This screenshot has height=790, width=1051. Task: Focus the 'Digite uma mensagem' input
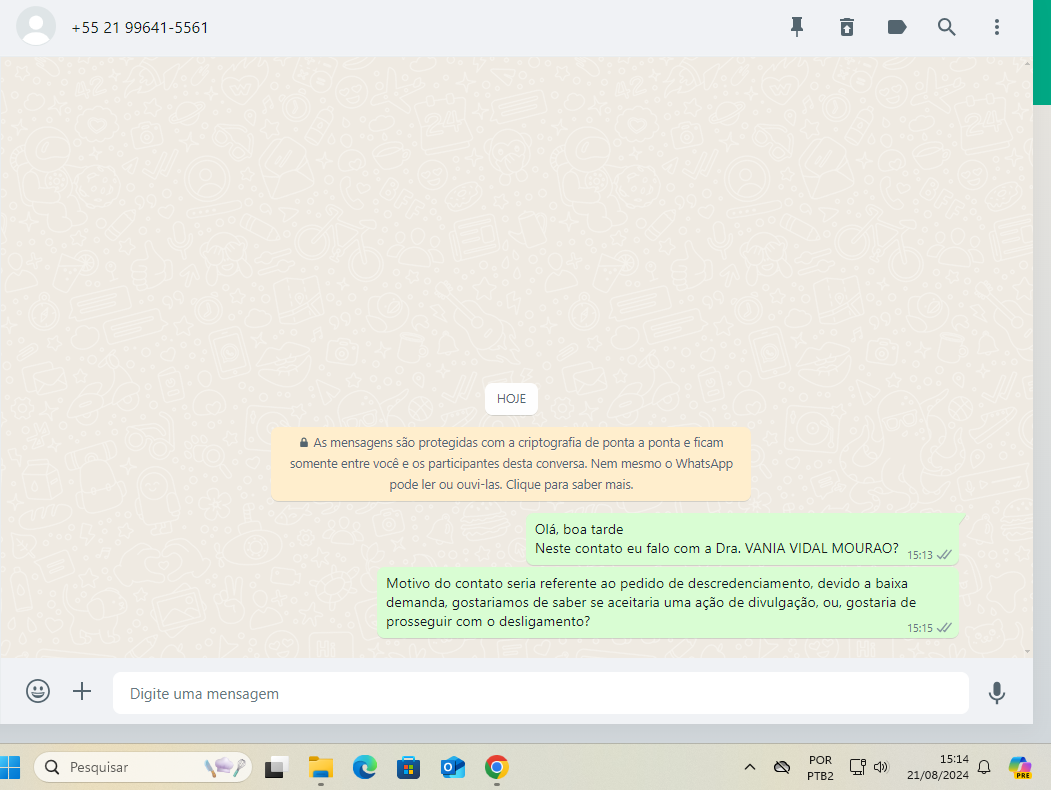540,693
